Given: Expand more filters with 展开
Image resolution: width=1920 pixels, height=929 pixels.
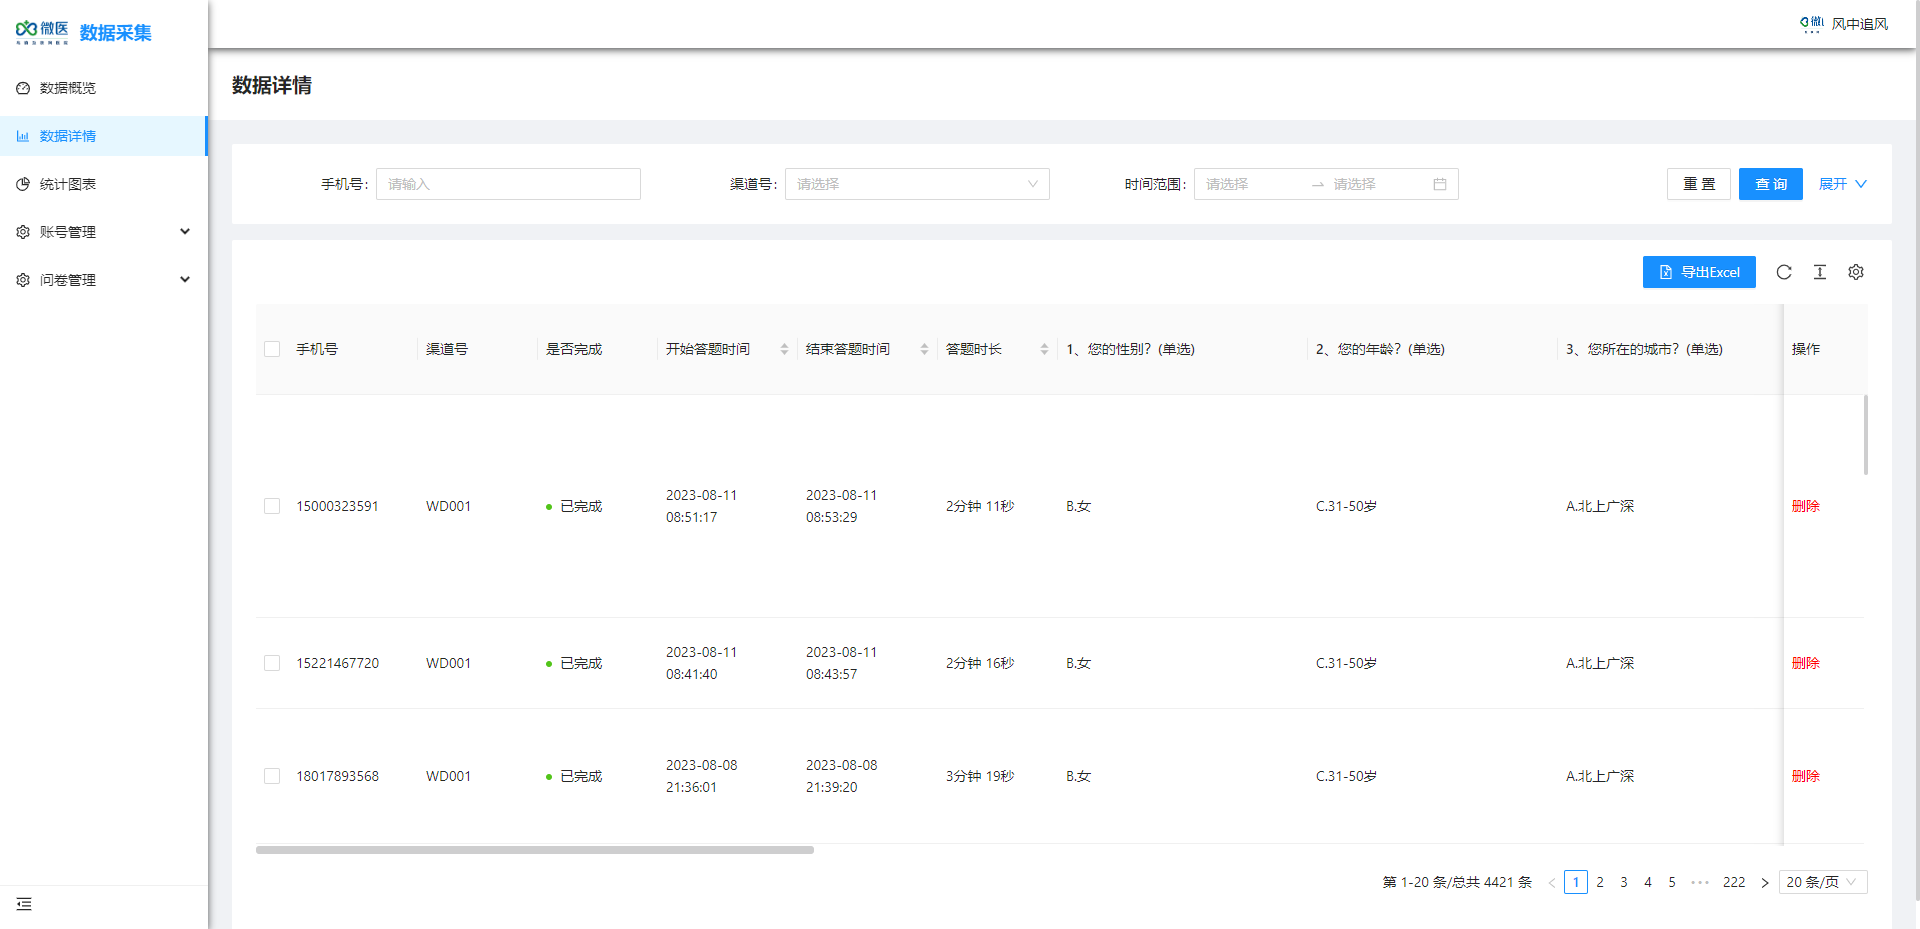Looking at the screenshot, I should coord(1842,184).
